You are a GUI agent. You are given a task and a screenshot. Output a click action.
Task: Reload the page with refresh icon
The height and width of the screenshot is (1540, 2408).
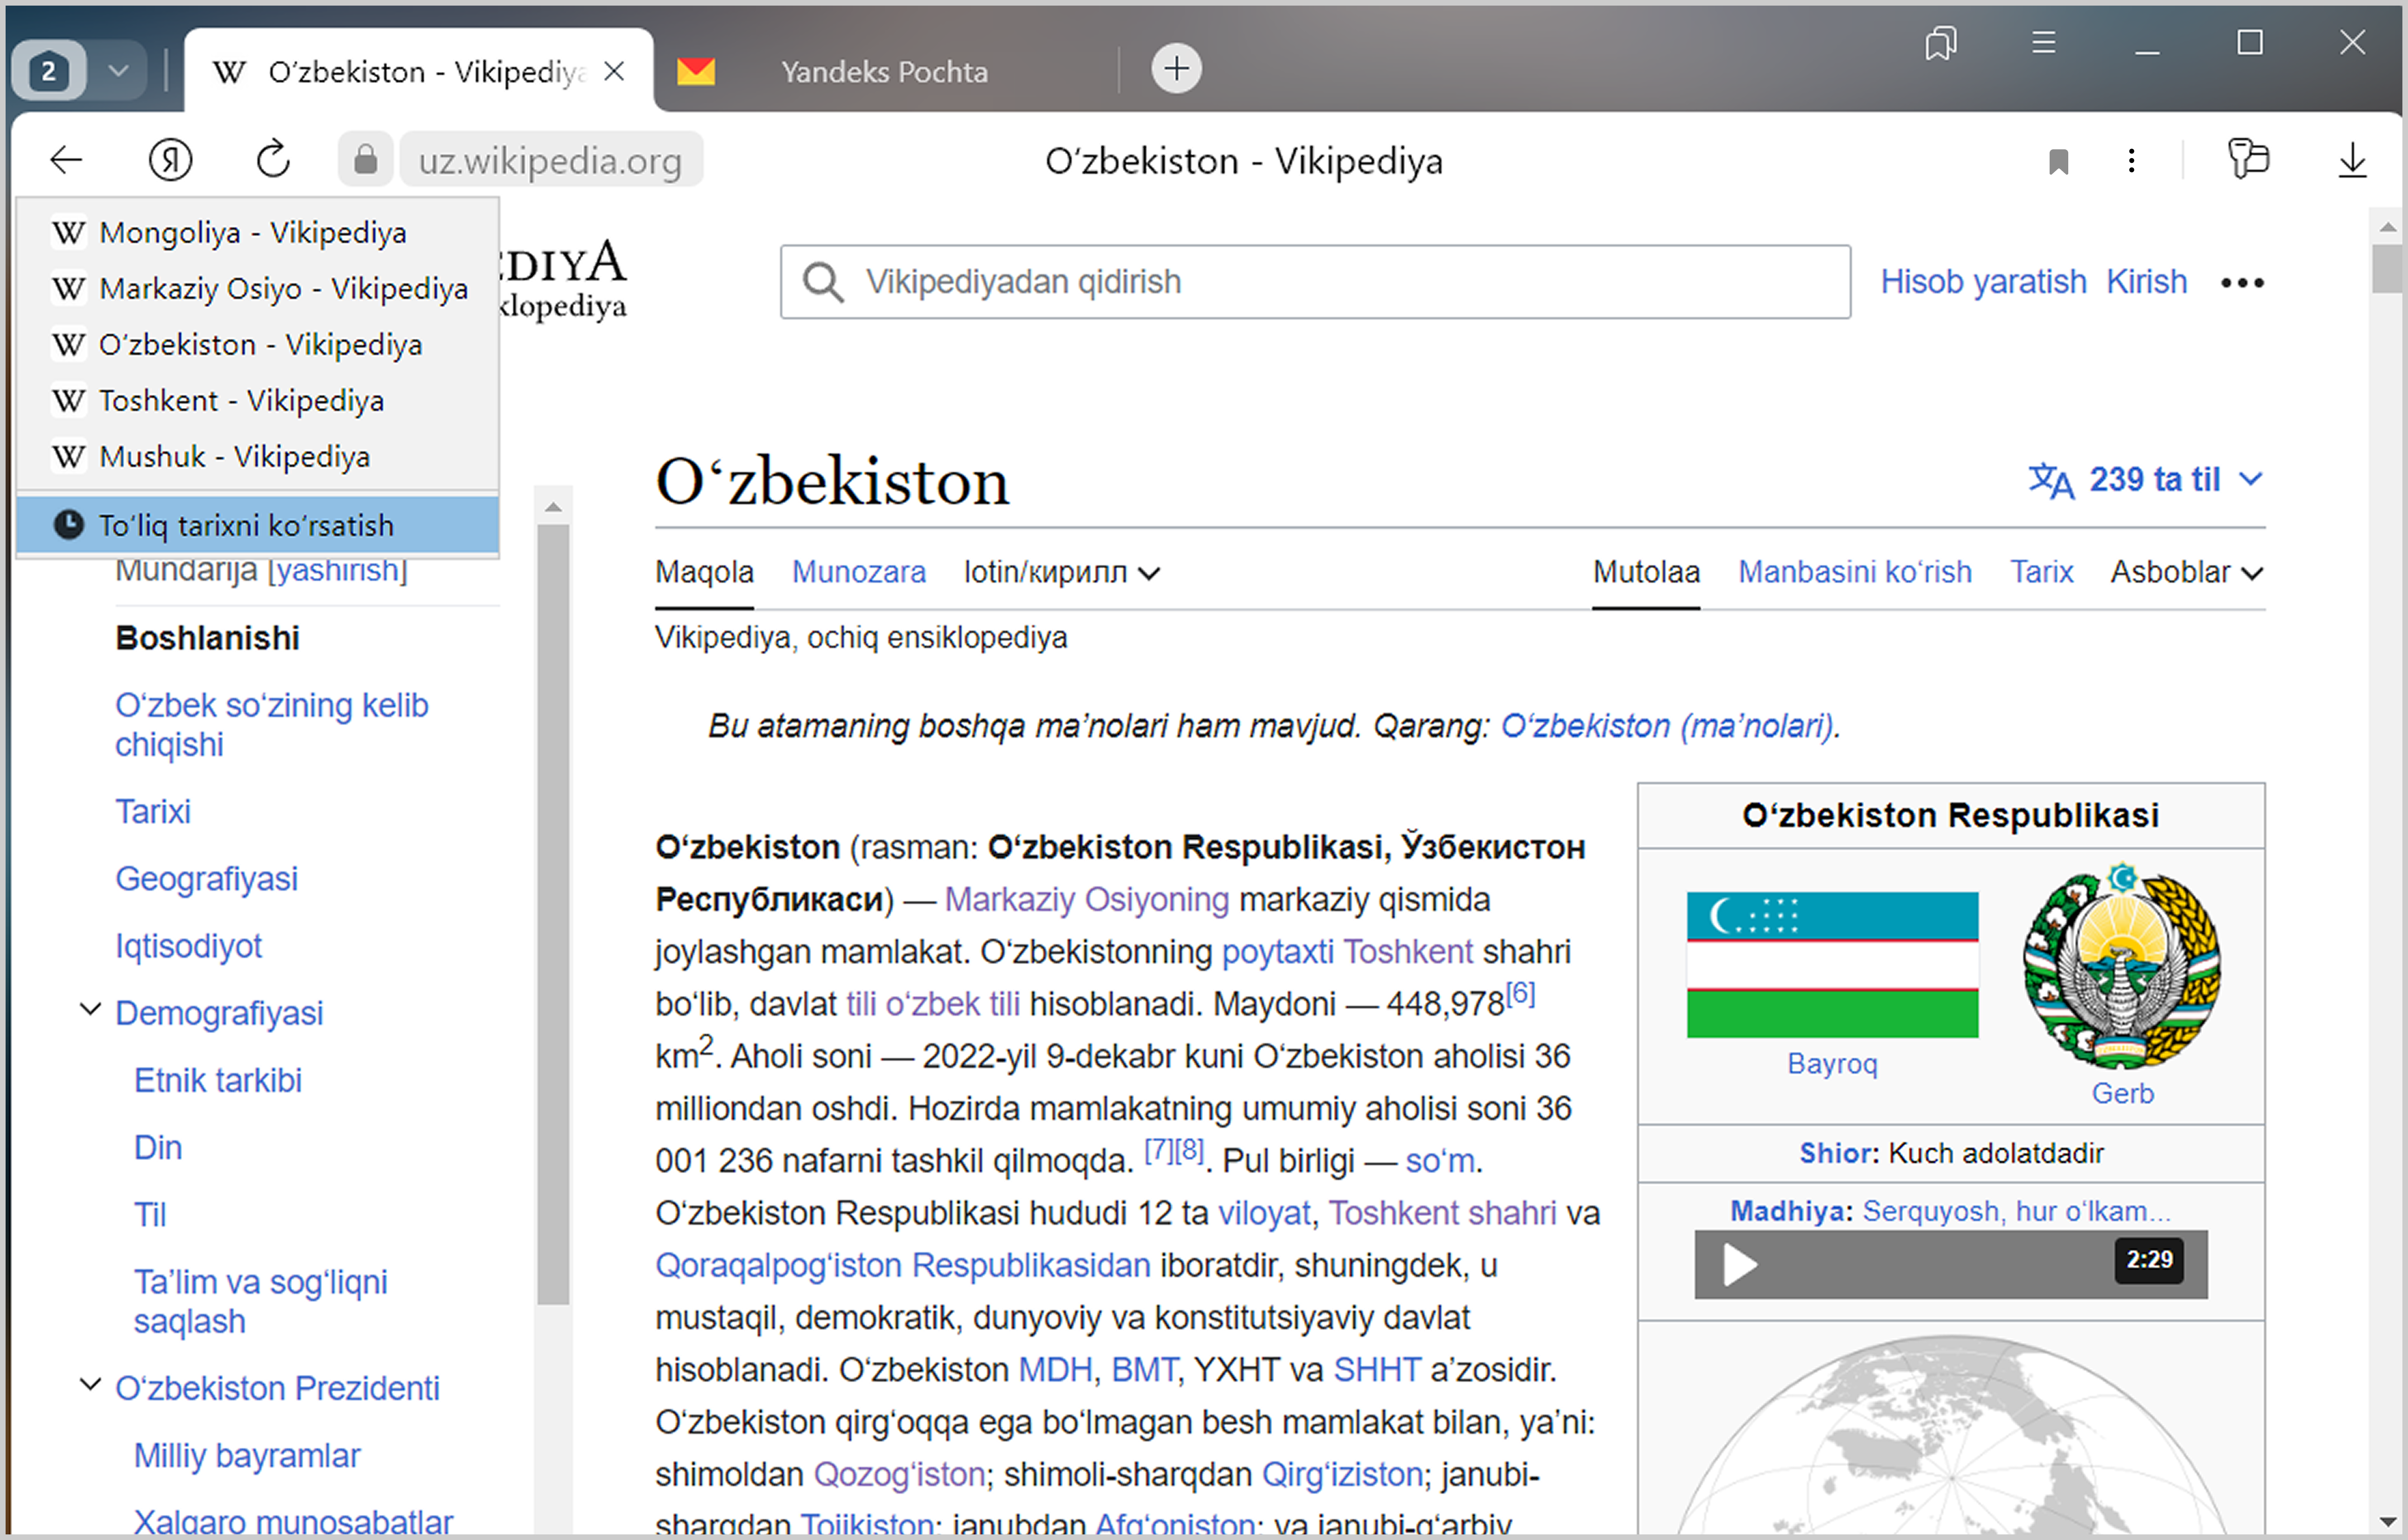pyautogui.click(x=273, y=160)
